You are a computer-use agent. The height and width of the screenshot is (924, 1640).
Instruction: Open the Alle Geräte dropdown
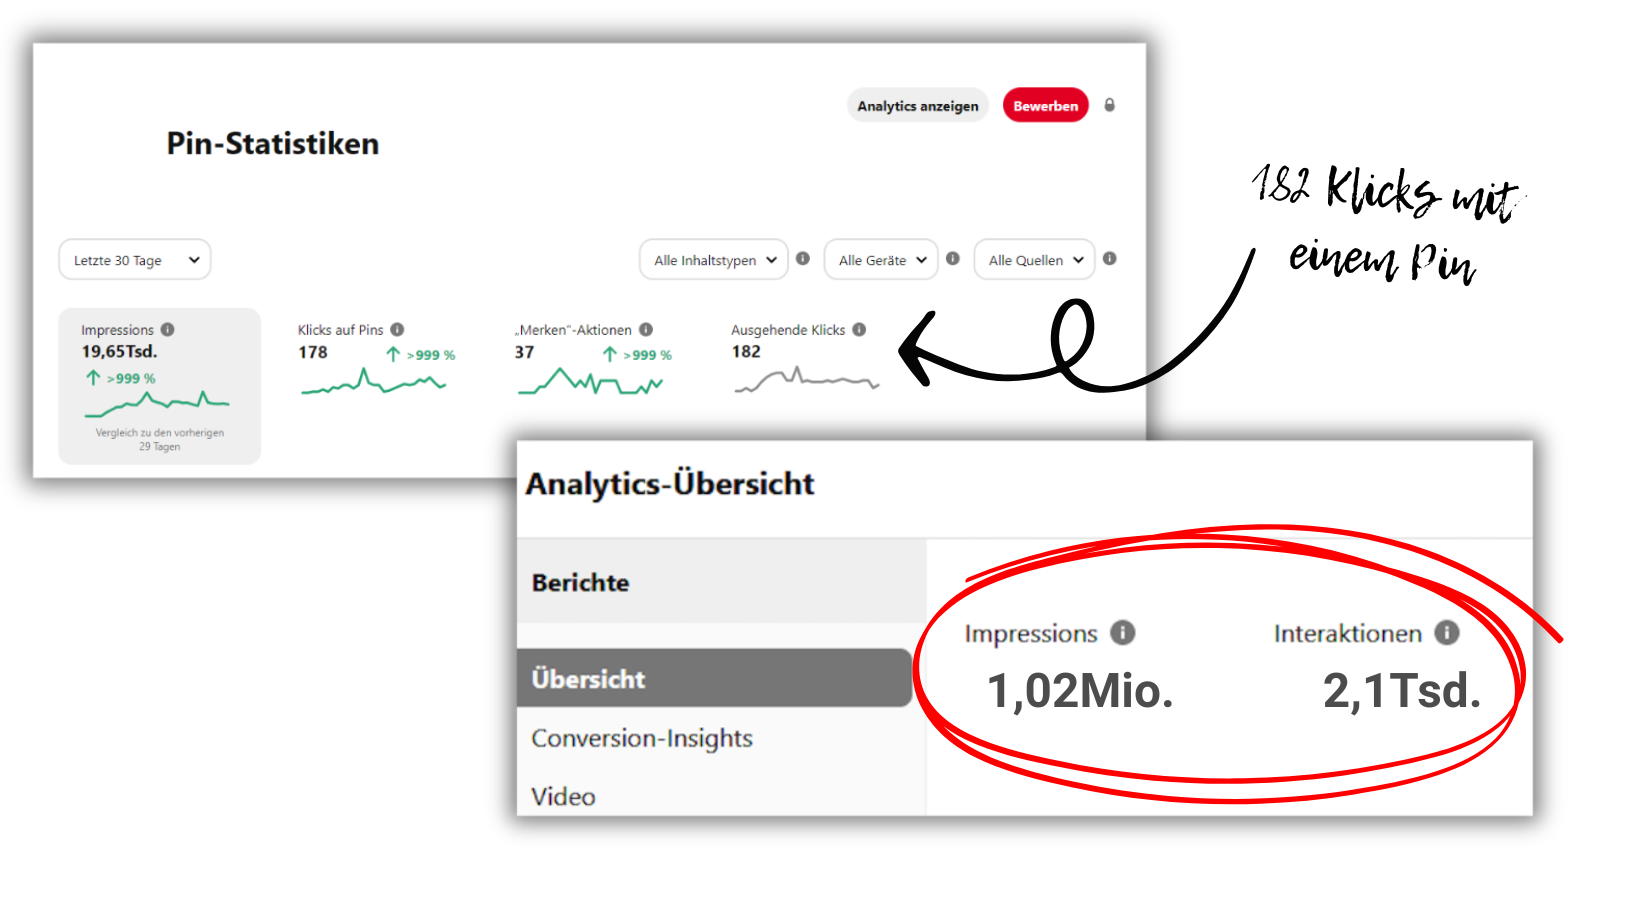click(881, 260)
